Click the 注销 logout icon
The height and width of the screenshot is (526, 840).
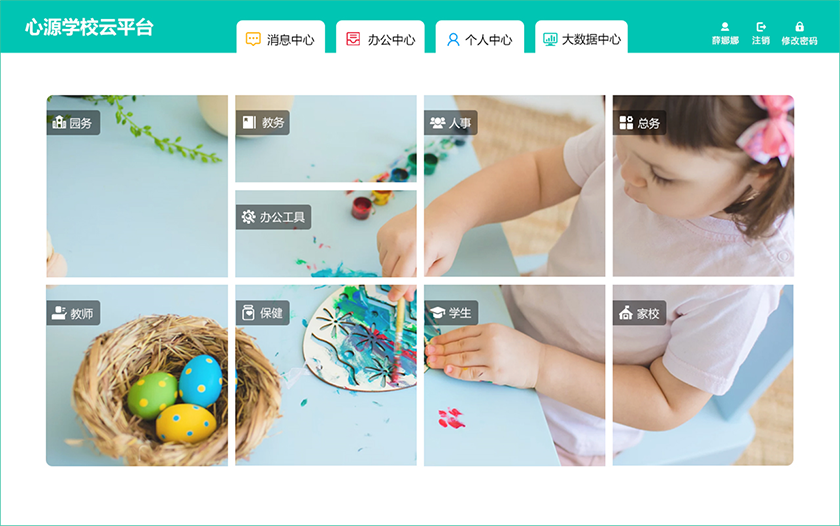tap(761, 26)
